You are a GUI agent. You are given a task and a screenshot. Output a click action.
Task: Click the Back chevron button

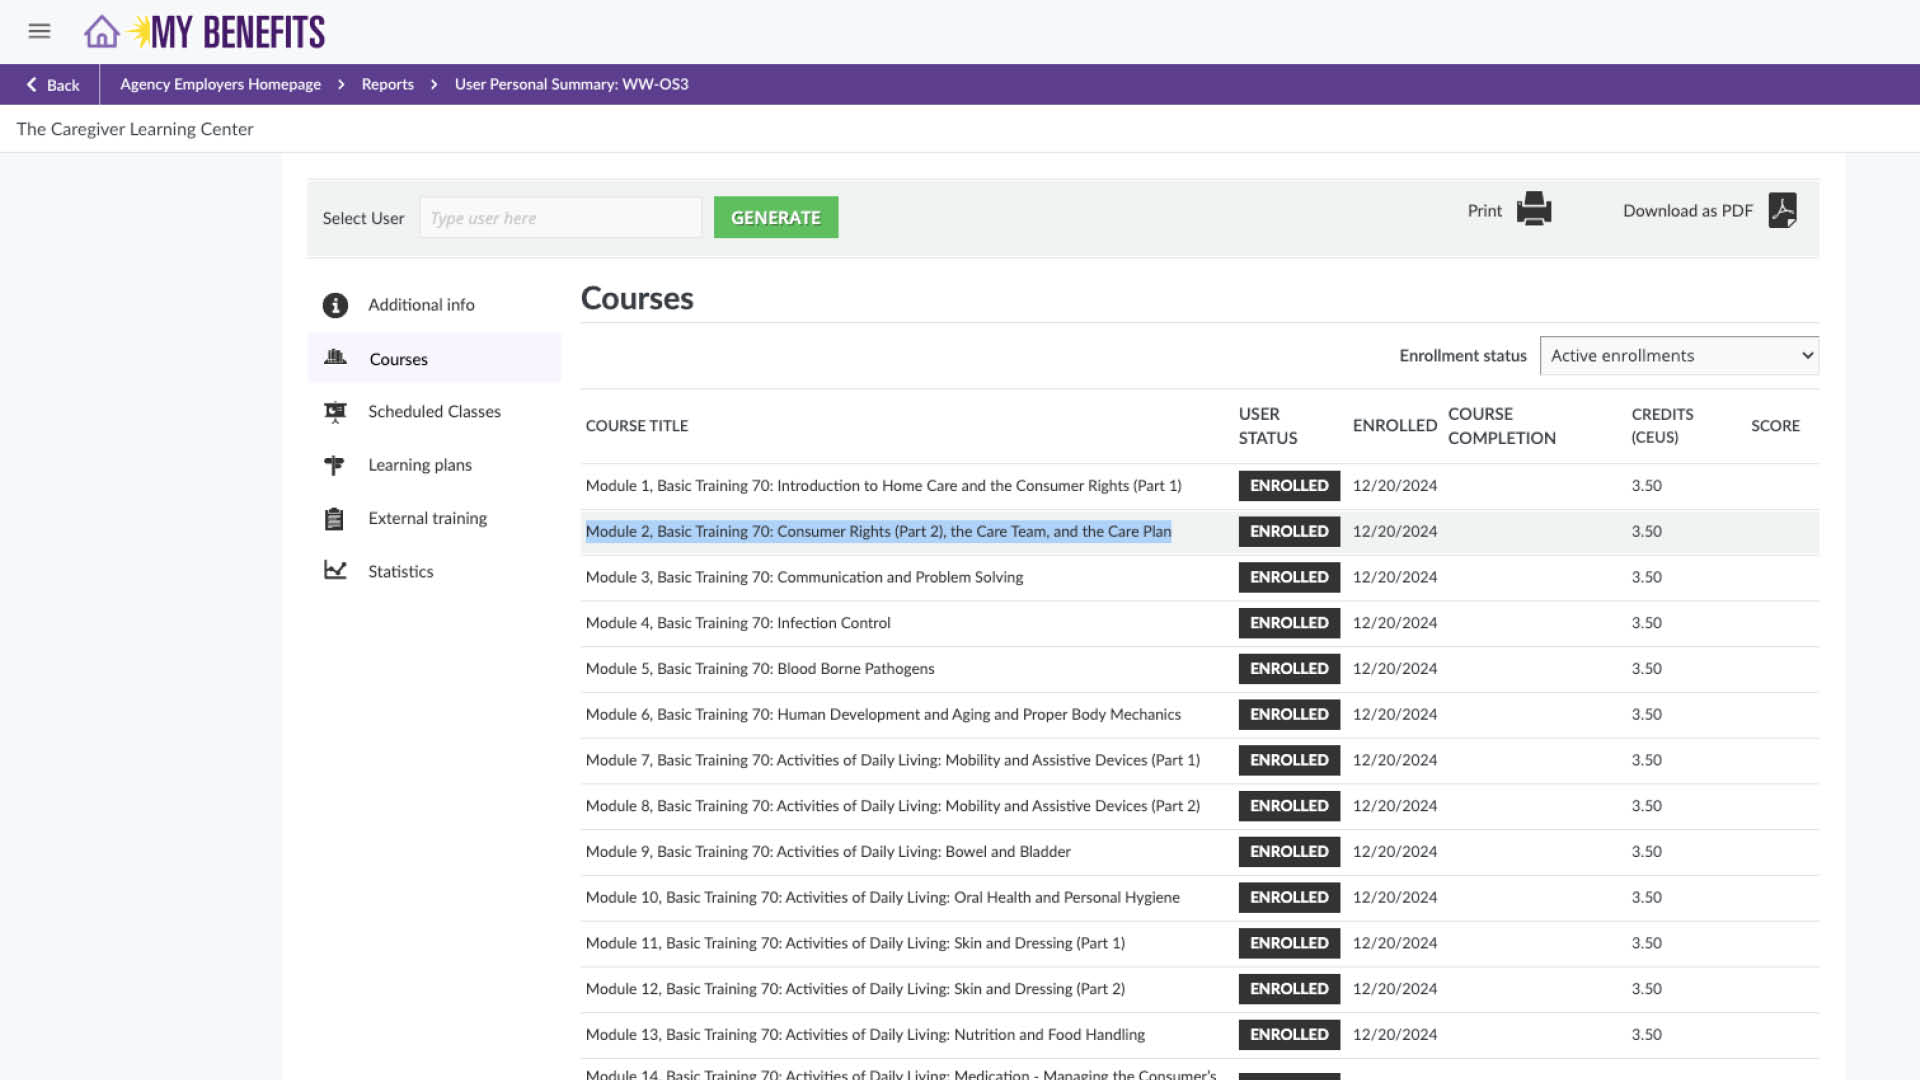coord(51,85)
